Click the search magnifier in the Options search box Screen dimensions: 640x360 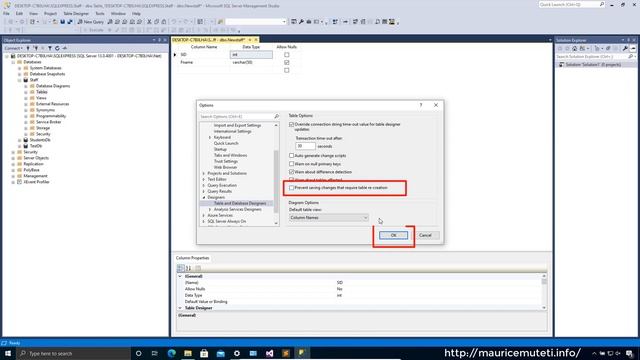pos(276,116)
